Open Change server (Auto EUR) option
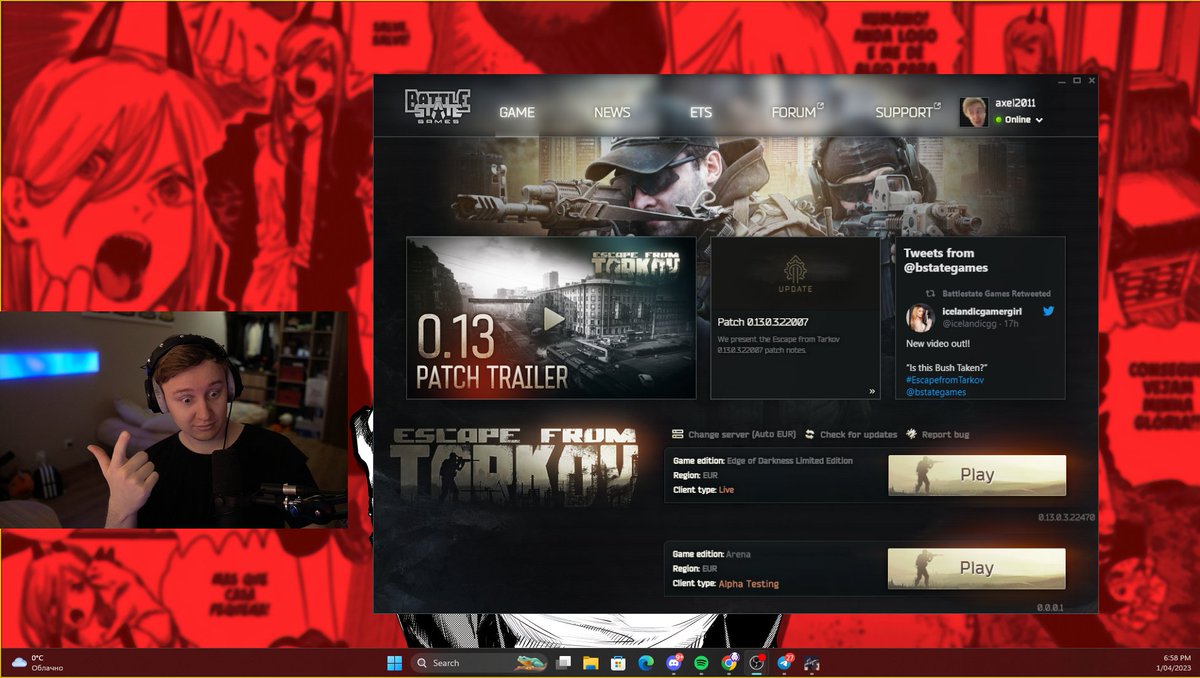This screenshot has width=1200, height=678. (742, 434)
